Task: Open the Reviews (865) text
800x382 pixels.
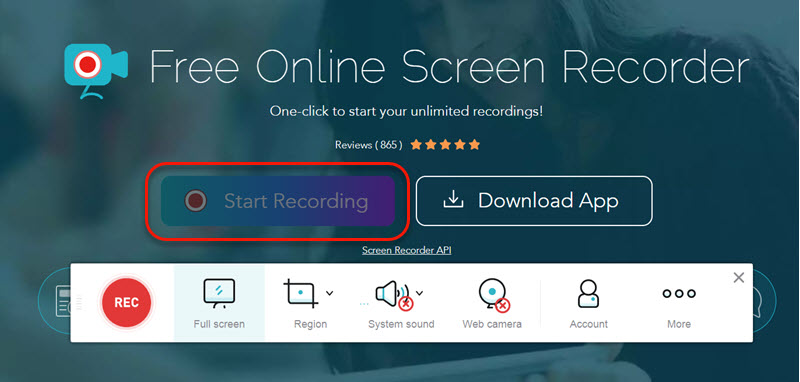Action: (368, 145)
